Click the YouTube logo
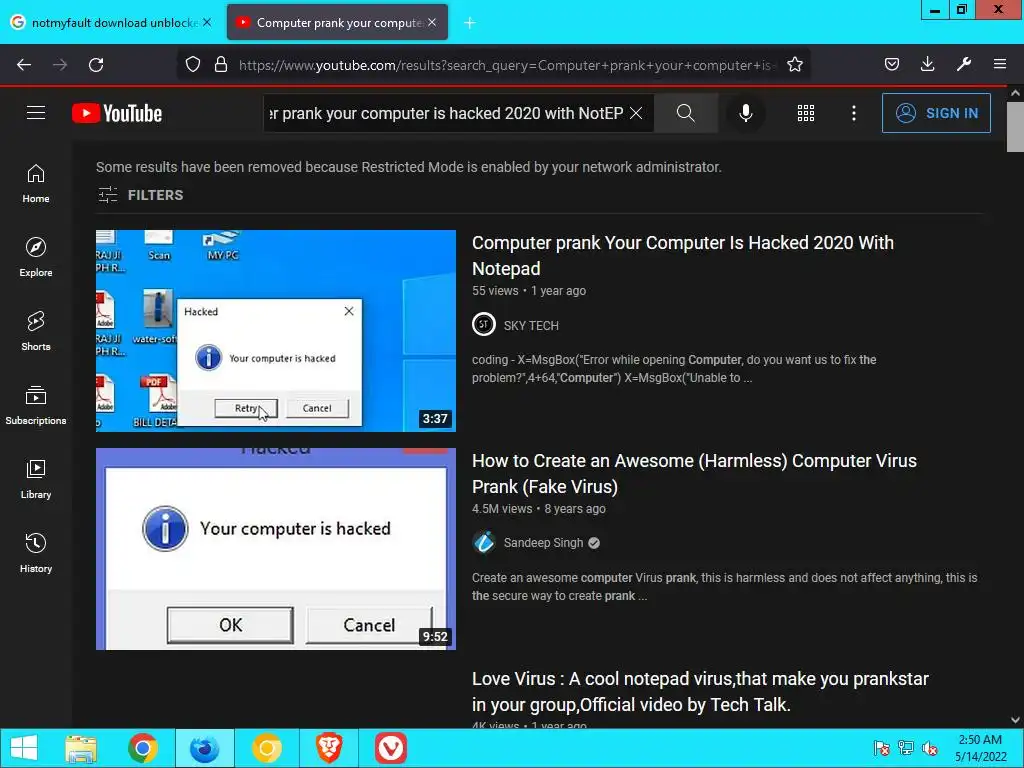This screenshot has width=1024, height=768. click(x=117, y=113)
